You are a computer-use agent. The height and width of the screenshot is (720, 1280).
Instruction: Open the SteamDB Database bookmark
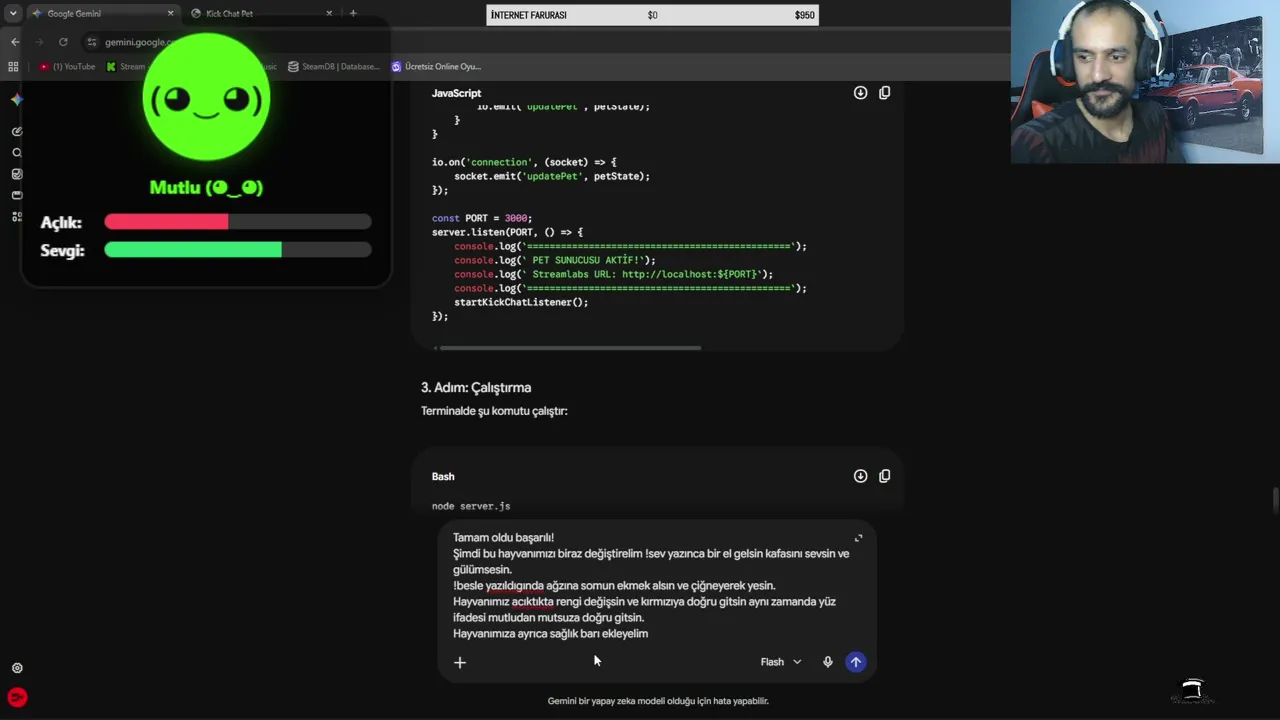334,67
